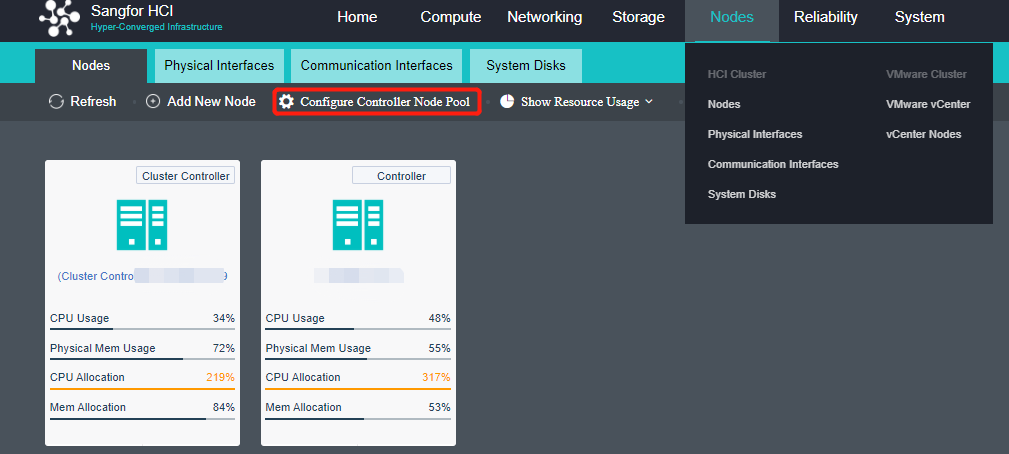Viewport: 1009px width, 454px height.
Task: Select vCenter Nodes in the menu
Action: (x=923, y=134)
